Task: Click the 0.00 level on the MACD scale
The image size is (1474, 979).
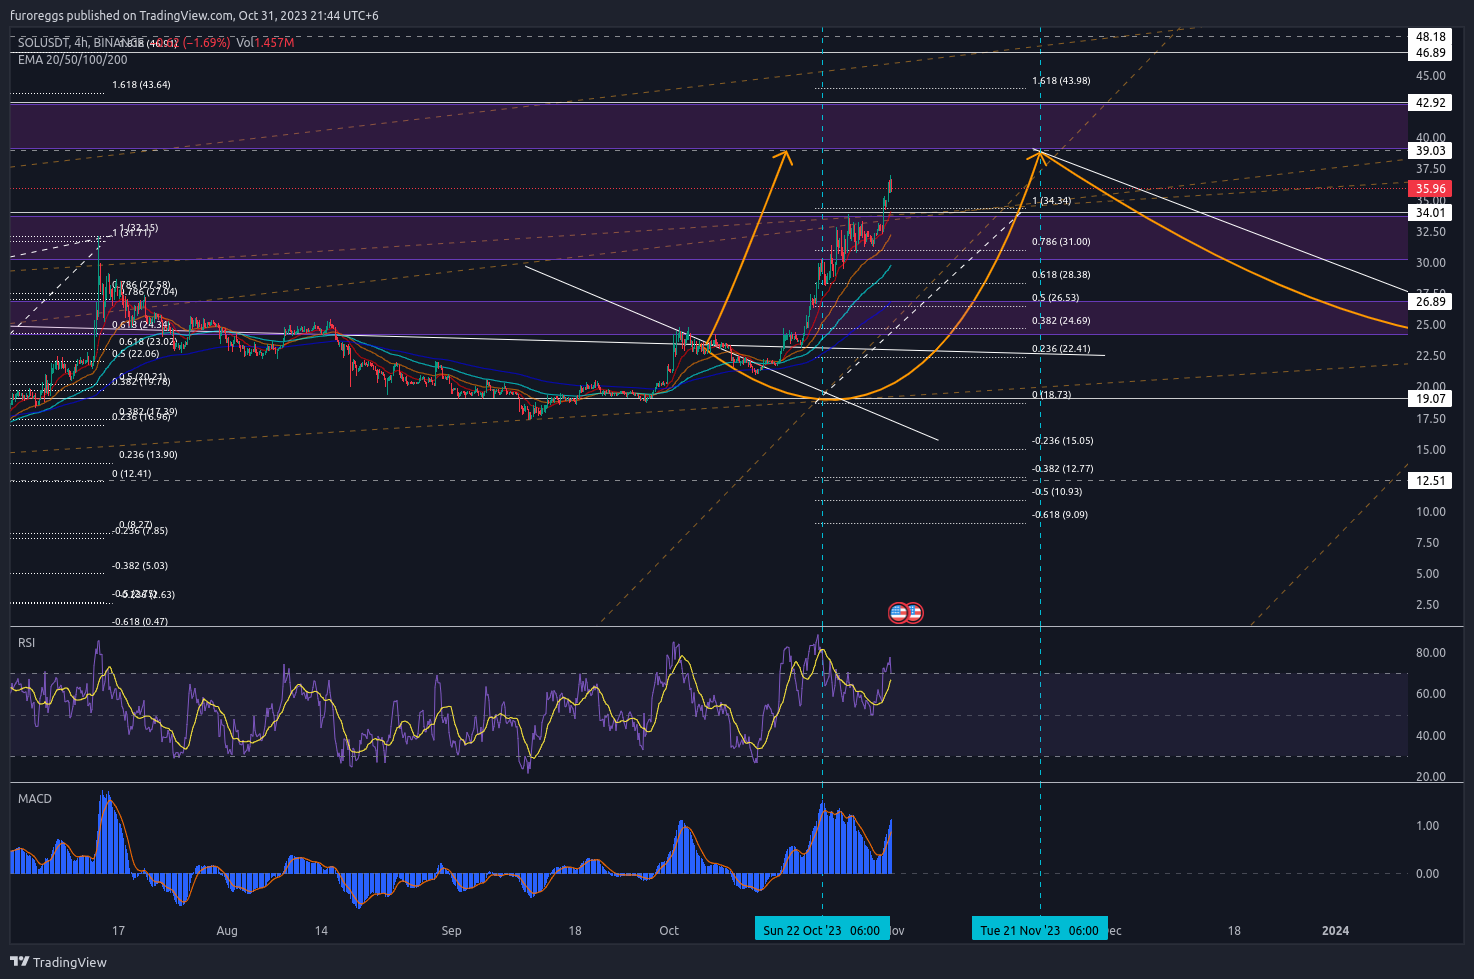Action: coord(1428,874)
